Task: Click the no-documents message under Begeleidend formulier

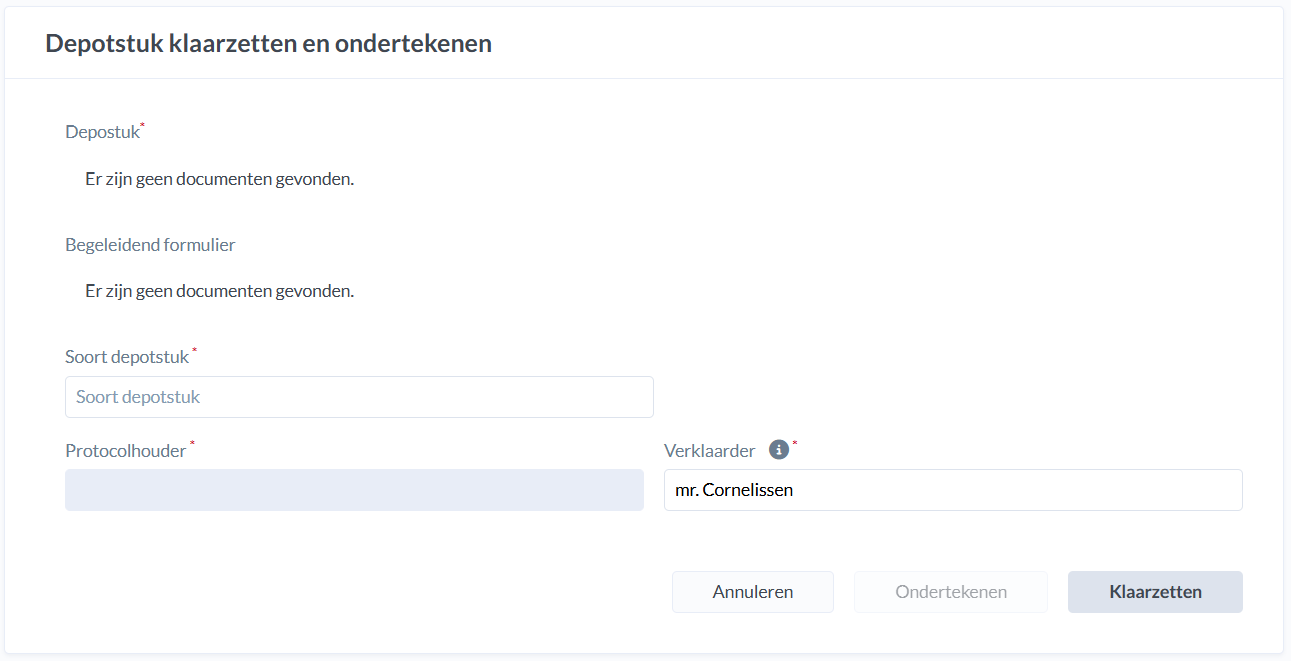Action: (220, 292)
